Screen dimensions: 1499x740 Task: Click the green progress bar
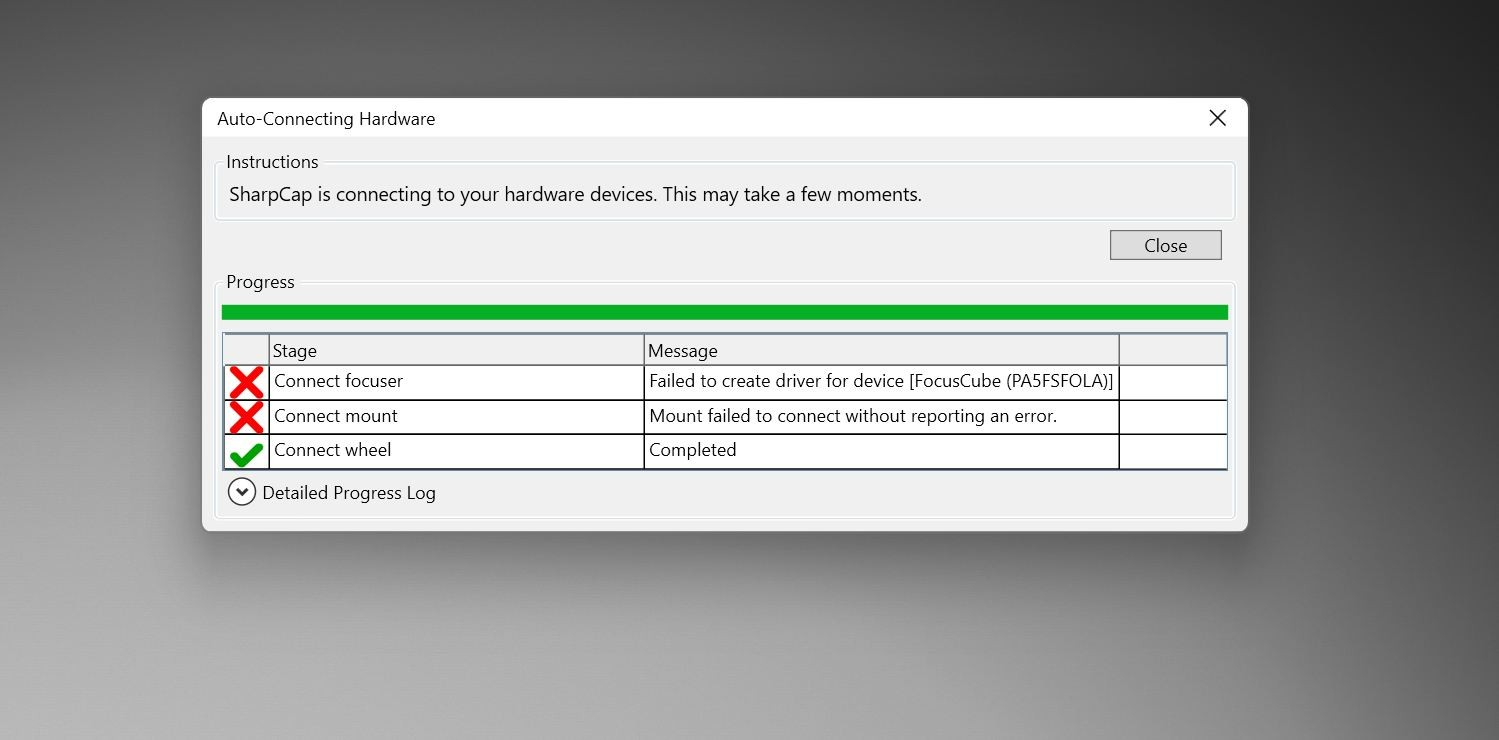pyautogui.click(x=724, y=311)
